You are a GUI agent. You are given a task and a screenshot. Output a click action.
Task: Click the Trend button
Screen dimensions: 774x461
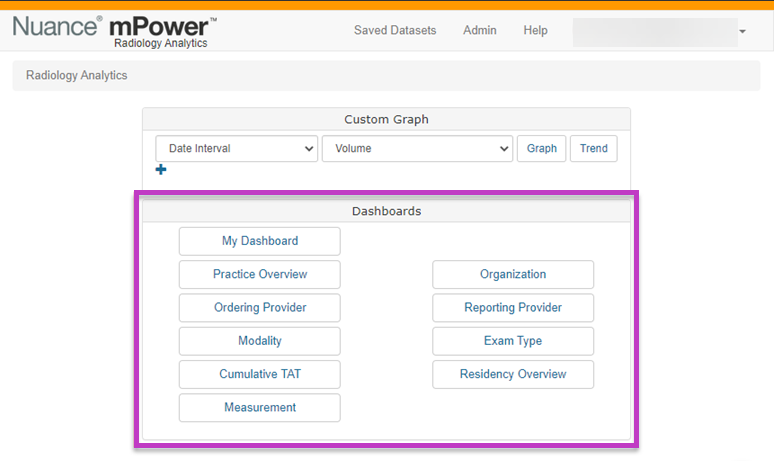coord(593,149)
